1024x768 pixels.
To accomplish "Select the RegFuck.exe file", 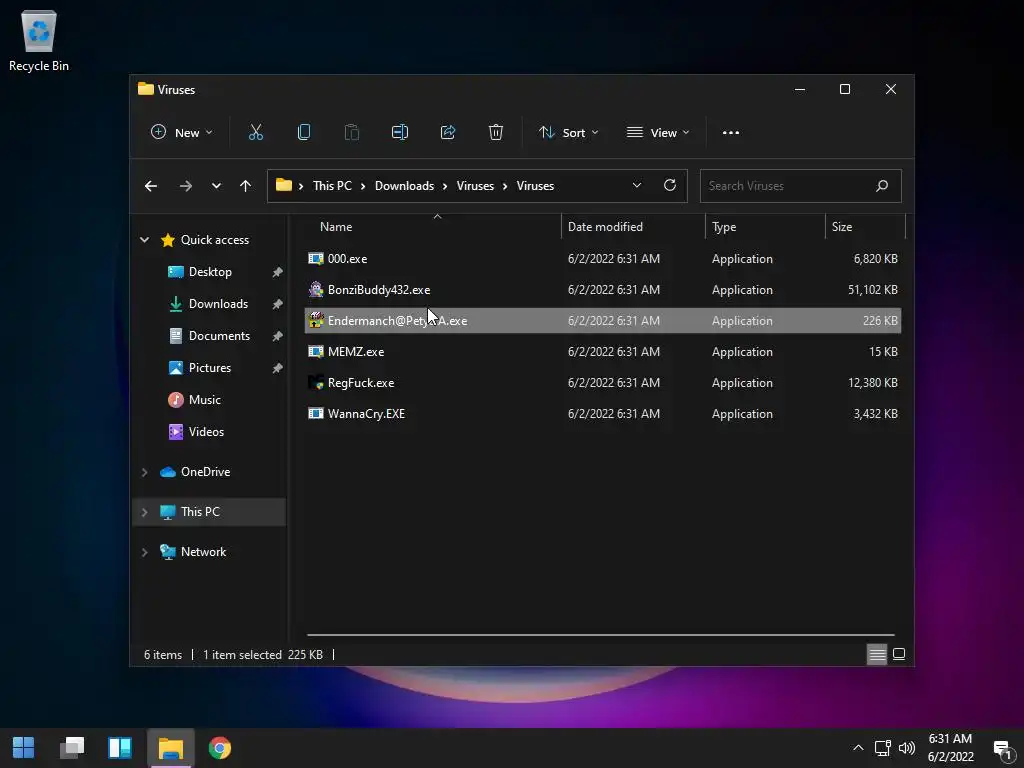I will (x=603, y=383).
